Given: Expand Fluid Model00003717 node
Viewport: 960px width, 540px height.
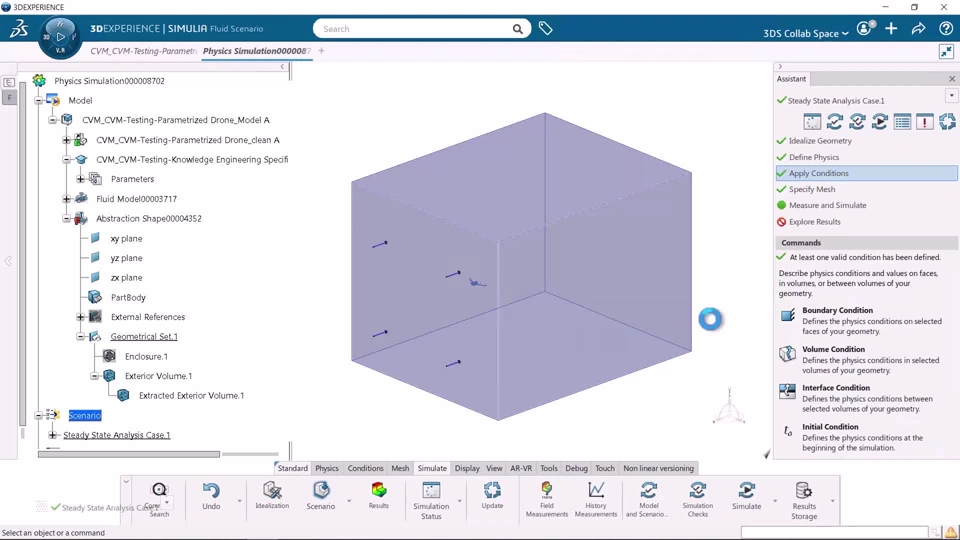Looking at the screenshot, I should point(66,199).
